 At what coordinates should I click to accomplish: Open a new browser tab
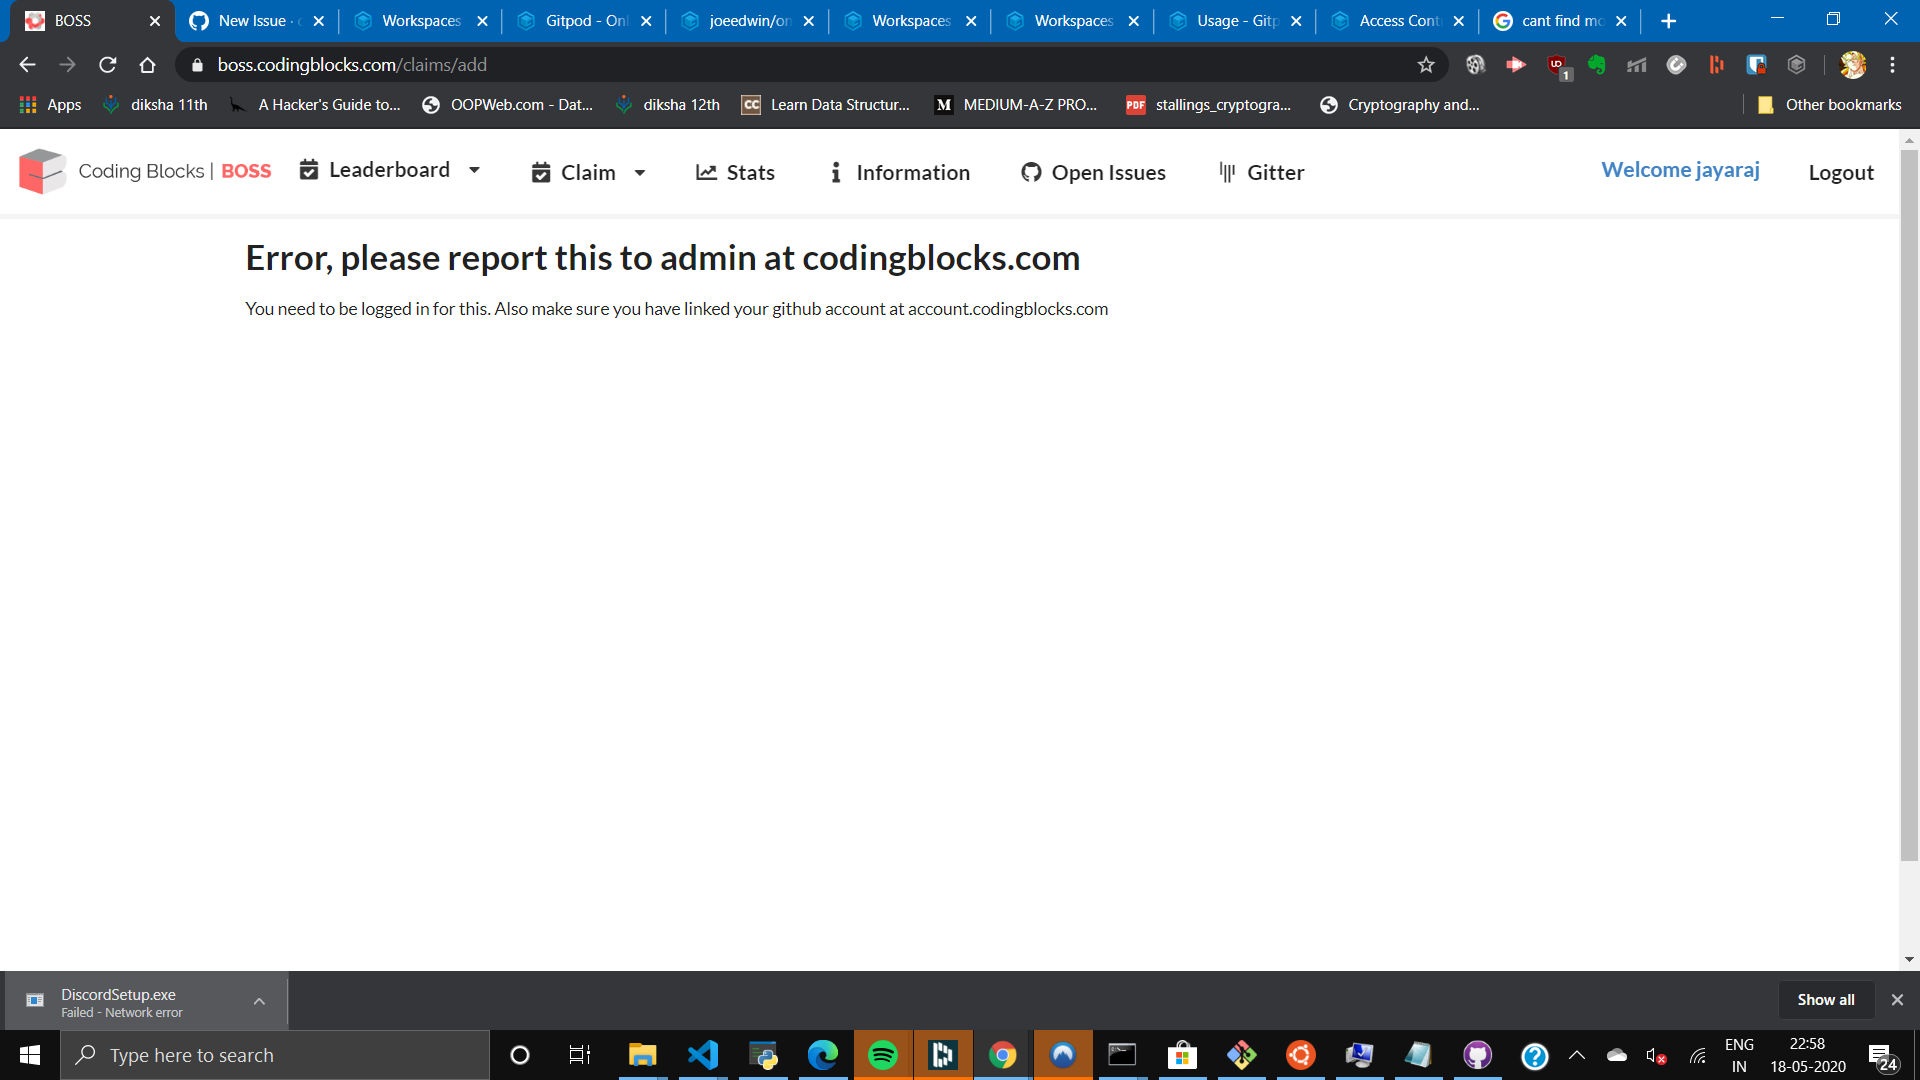(1668, 21)
